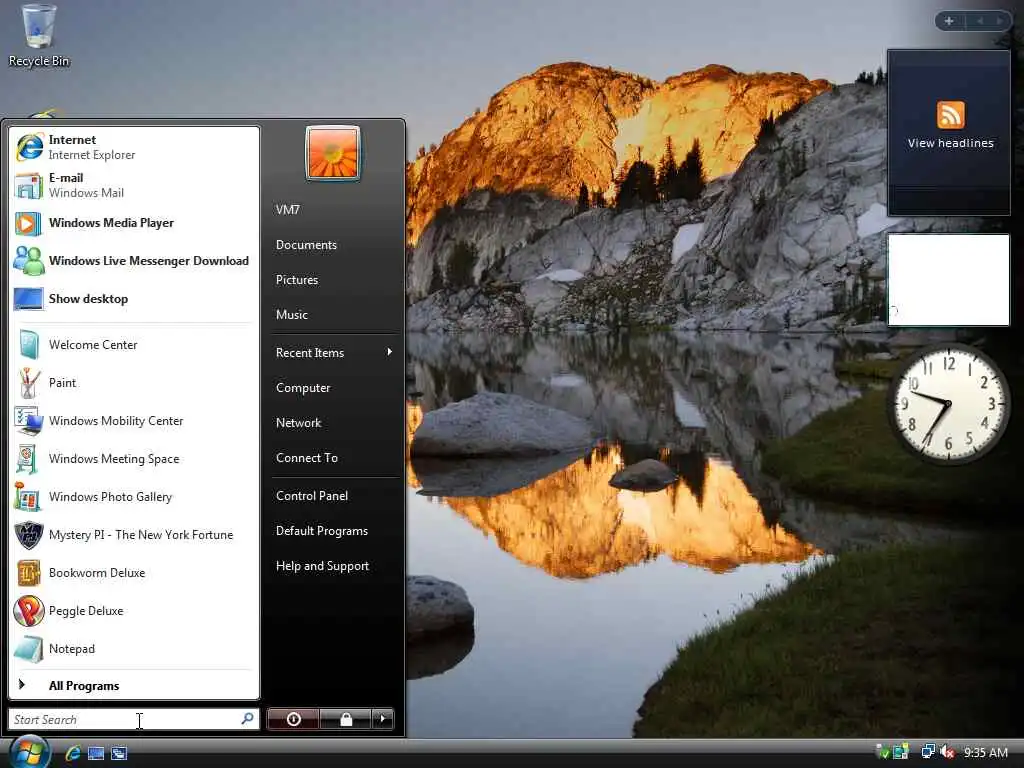Click muted volume tray icon
This screenshot has height=768, width=1024.
pos(947,752)
